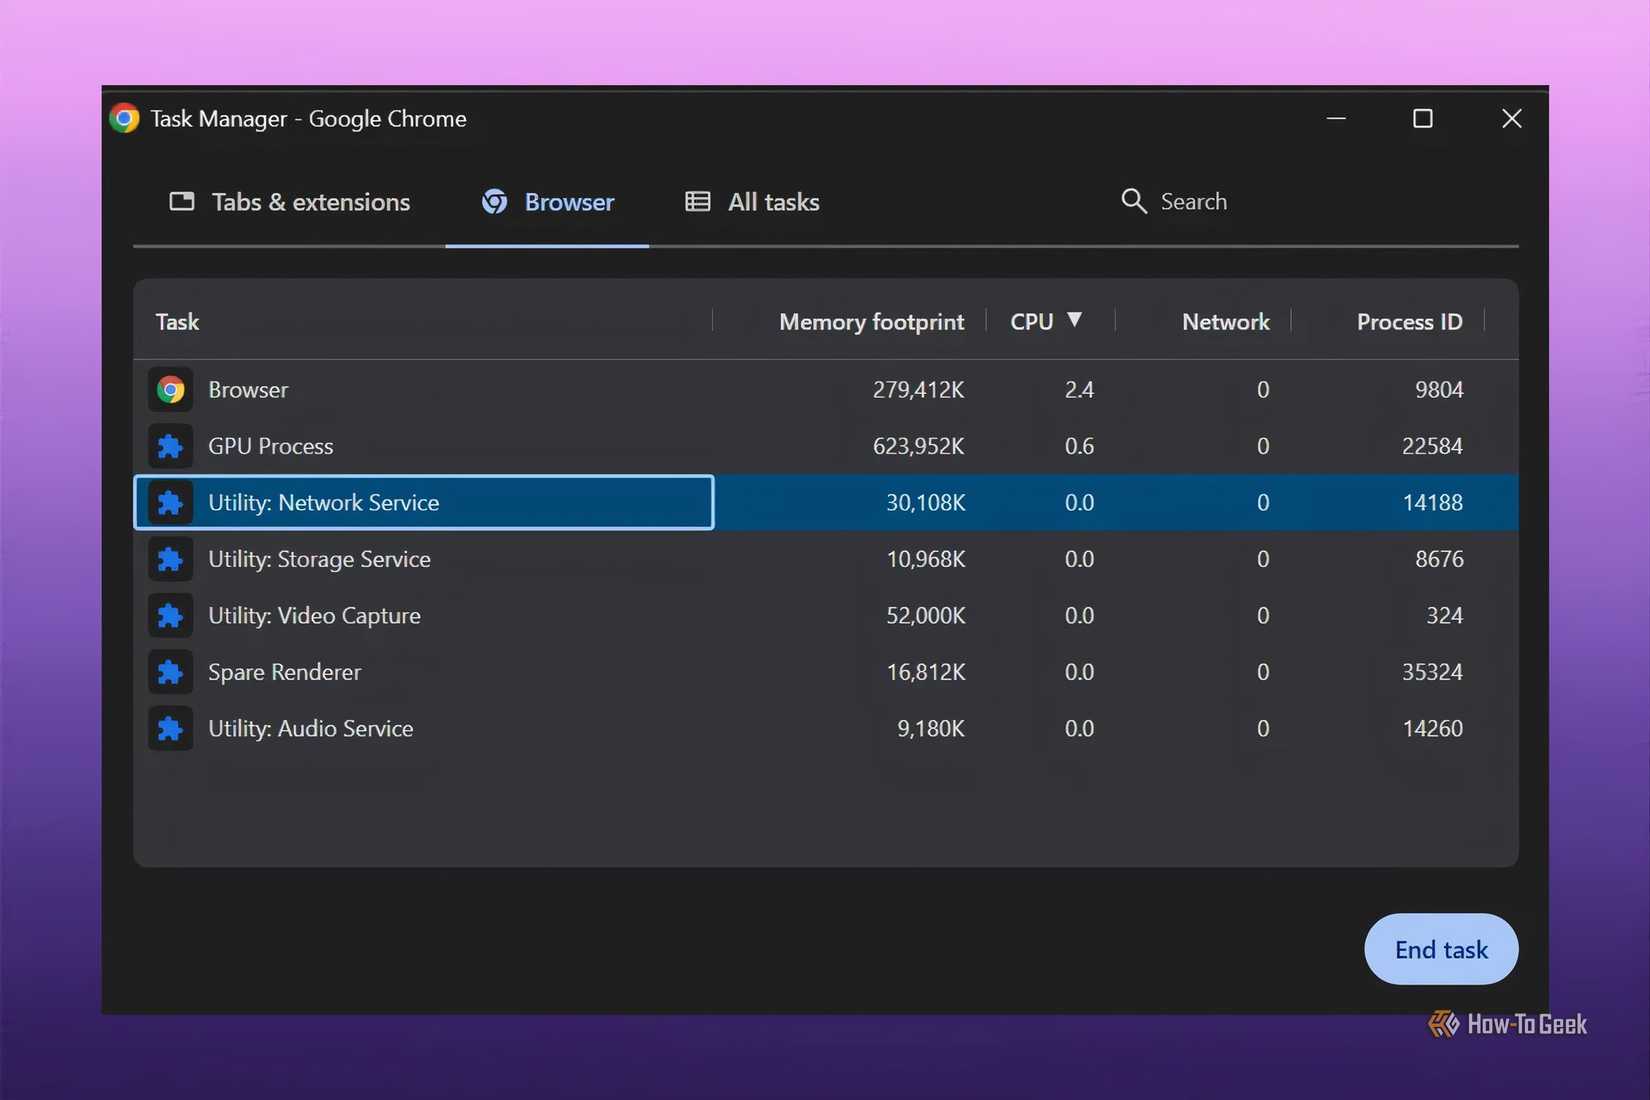Viewport: 1650px width, 1100px height.
Task: Click the Chrome logo in title bar
Action: click(124, 118)
